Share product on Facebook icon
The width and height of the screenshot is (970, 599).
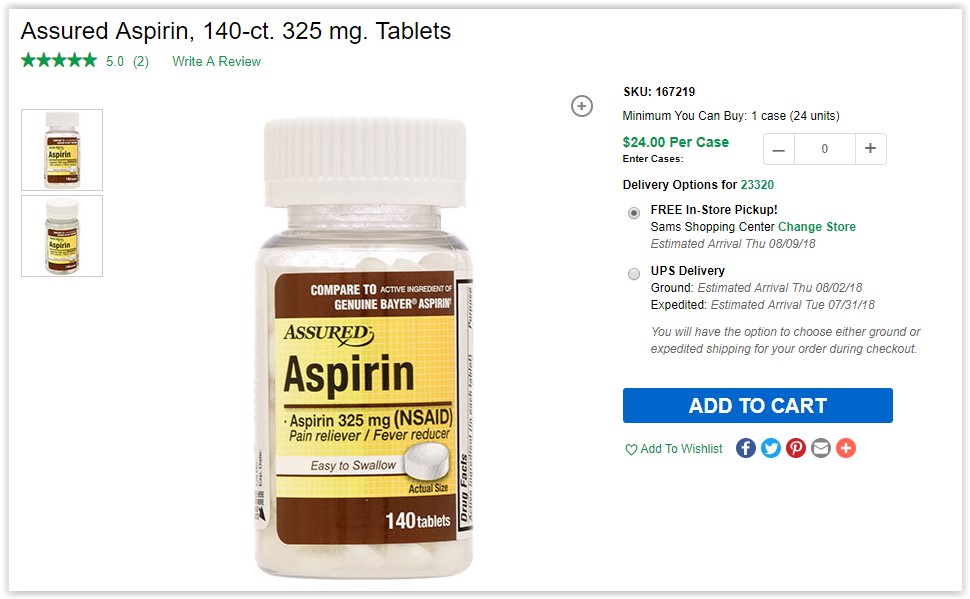(x=745, y=448)
